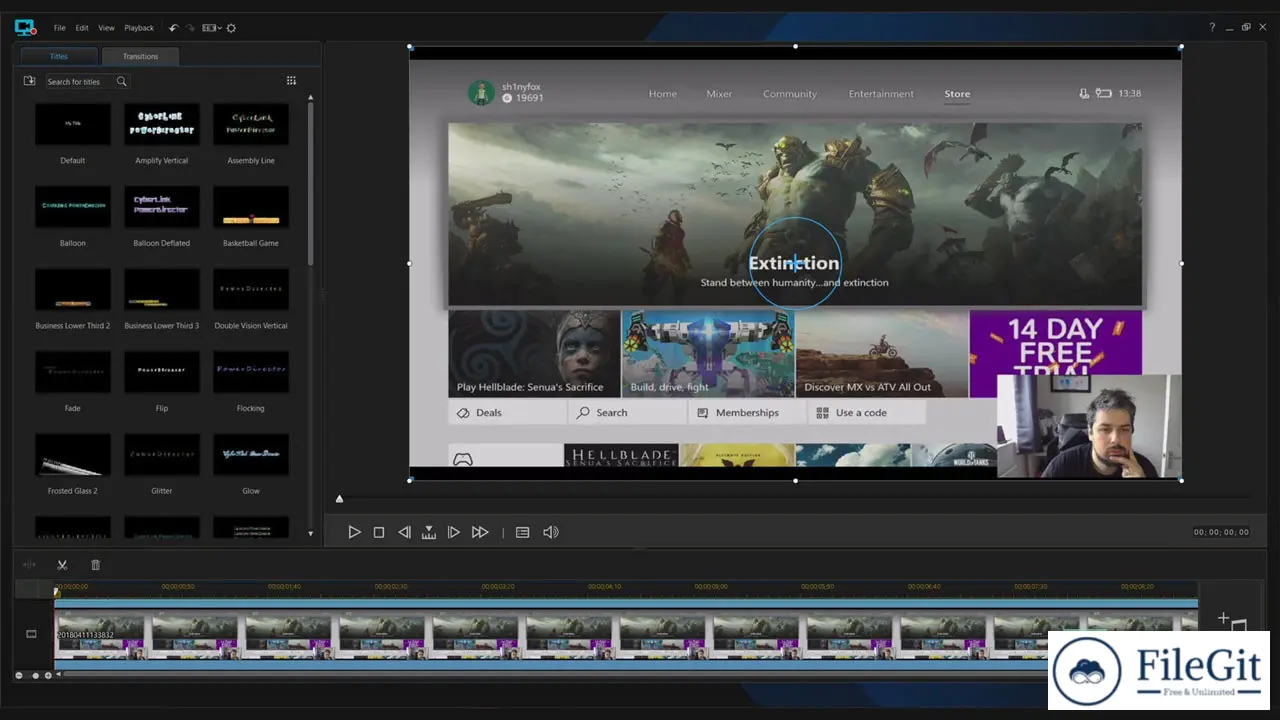Change the library grid view

291,81
